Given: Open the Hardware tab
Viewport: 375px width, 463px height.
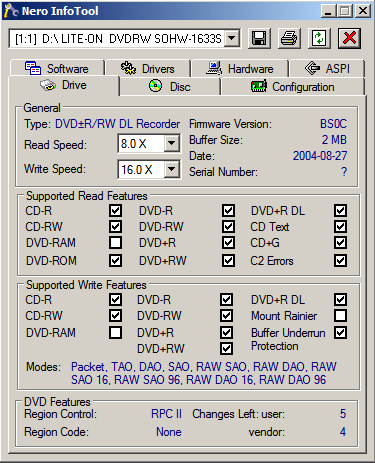Looking at the screenshot, I should click(x=240, y=69).
